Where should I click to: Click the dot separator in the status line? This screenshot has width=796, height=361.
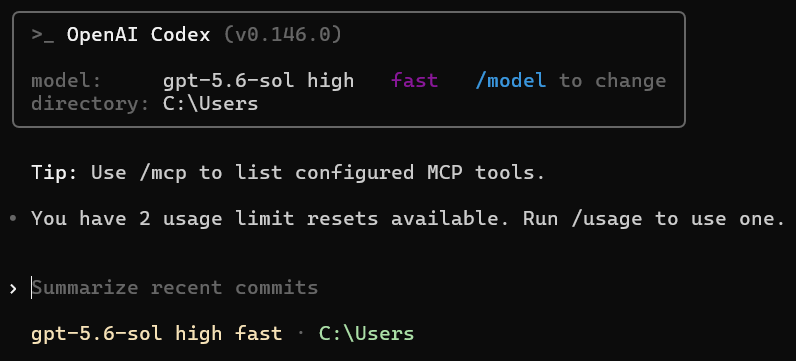pos(300,334)
